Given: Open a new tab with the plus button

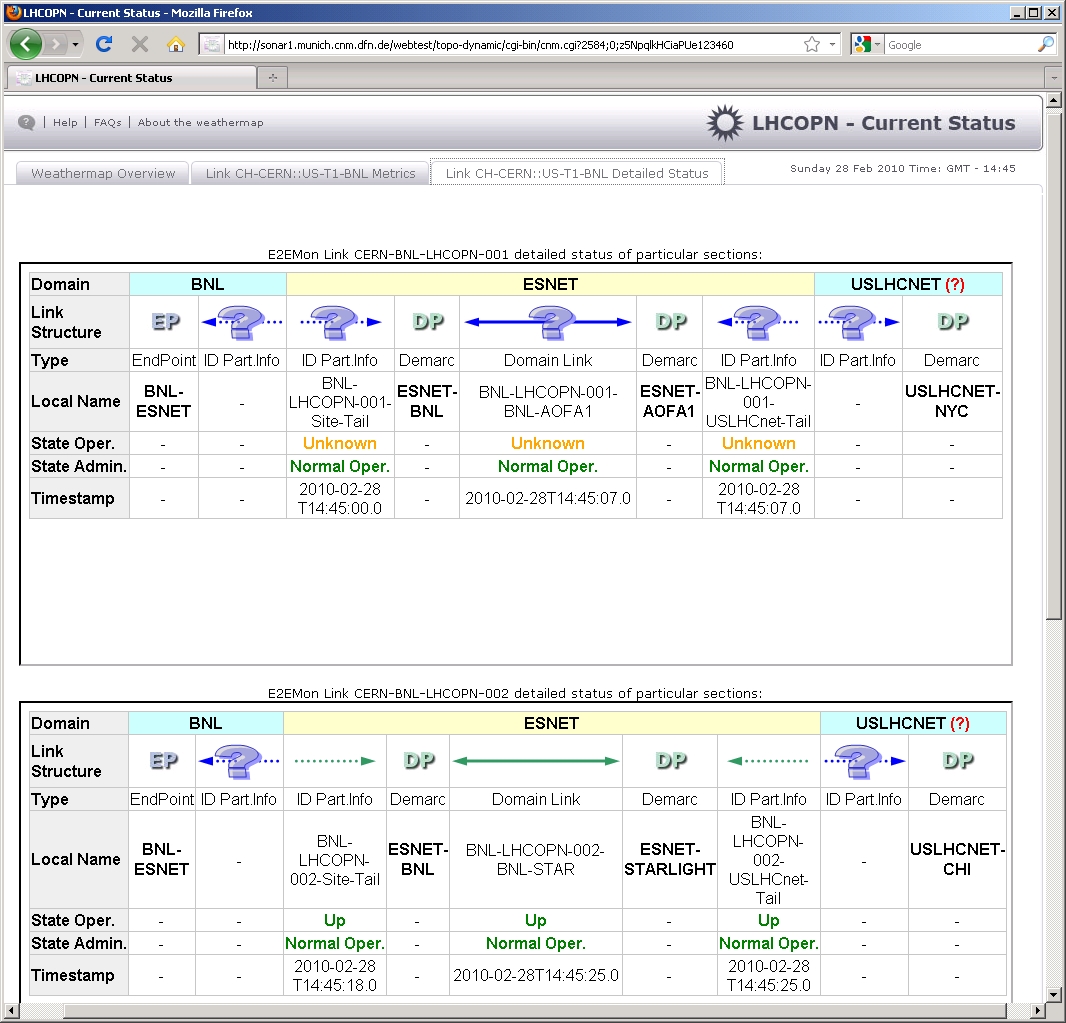Looking at the screenshot, I should click(272, 77).
